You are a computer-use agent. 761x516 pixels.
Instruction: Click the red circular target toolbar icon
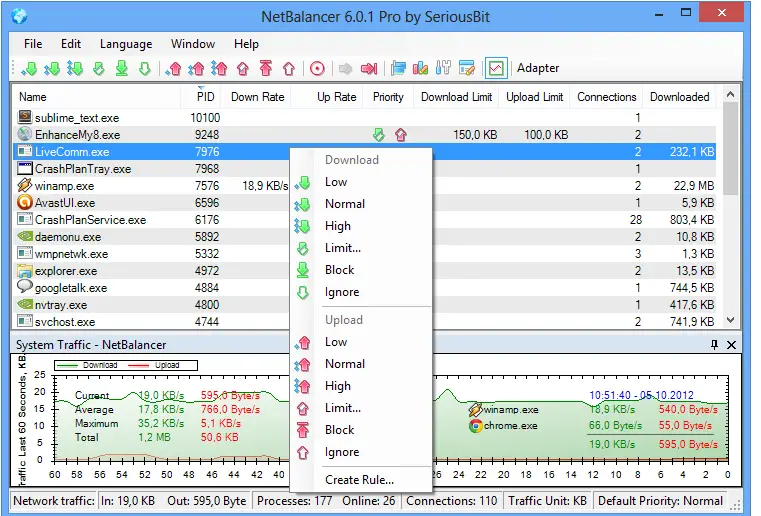tap(317, 68)
